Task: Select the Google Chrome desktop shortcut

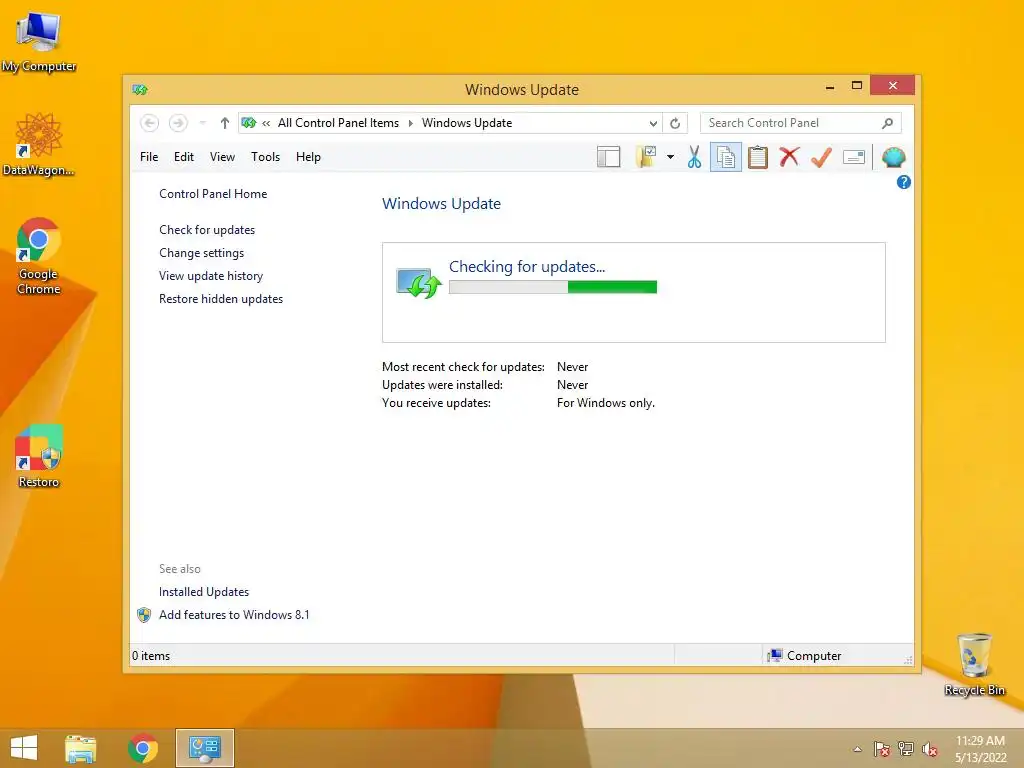Action: coord(39,256)
